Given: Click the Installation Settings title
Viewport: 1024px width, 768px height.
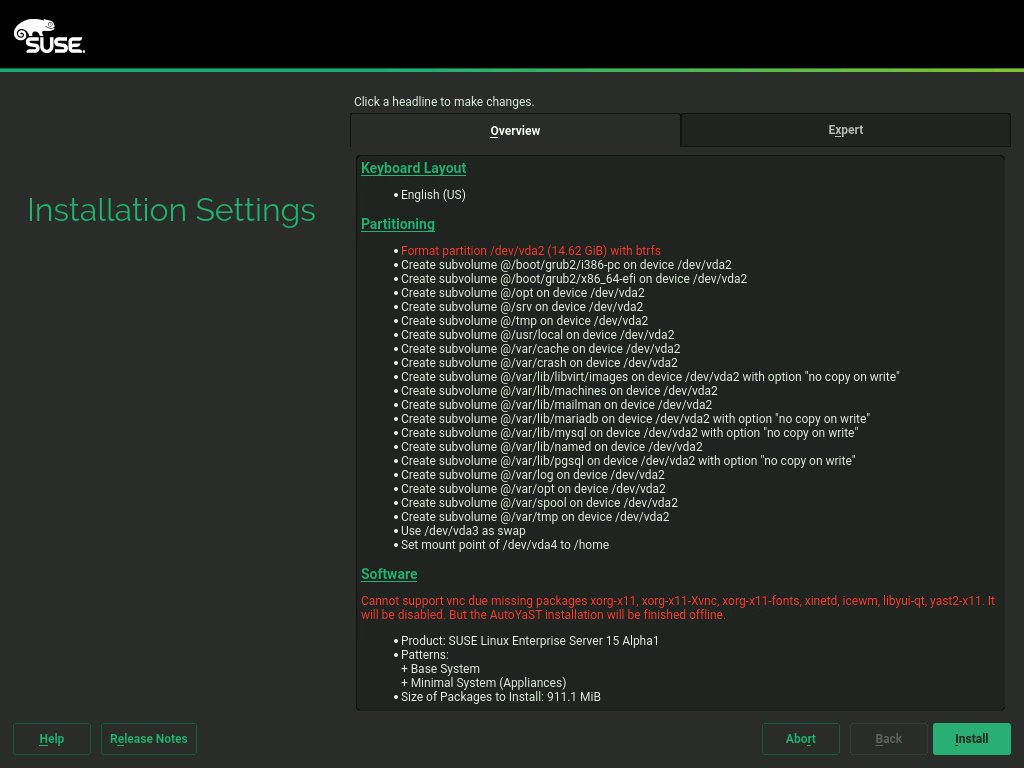Looking at the screenshot, I should click(x=171, y=210).
